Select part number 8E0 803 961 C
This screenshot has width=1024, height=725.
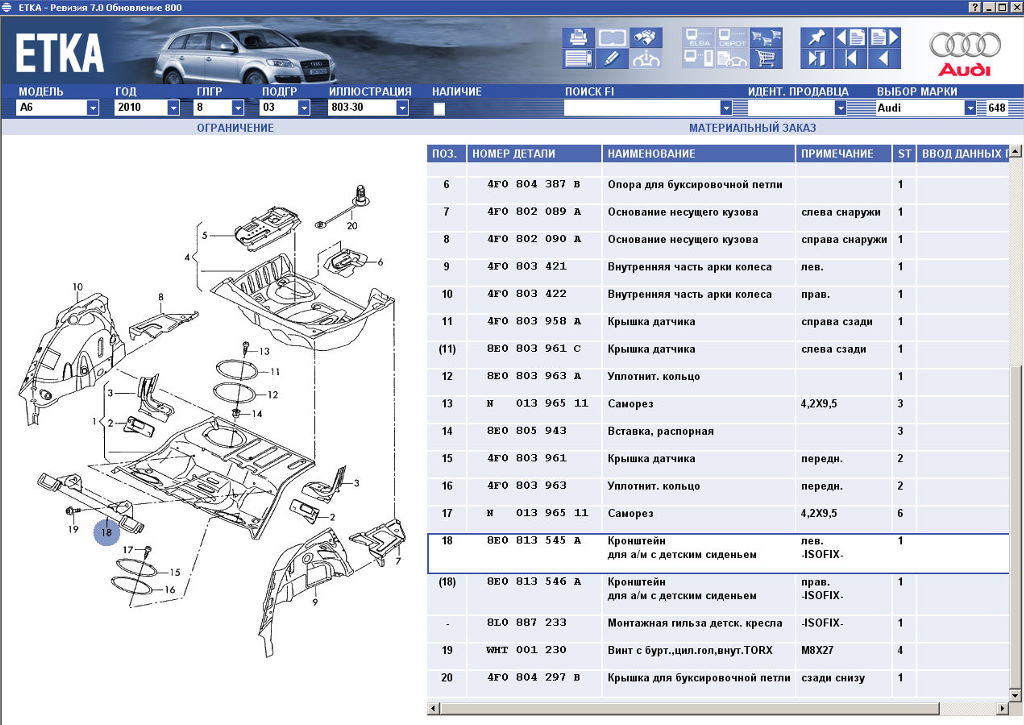click(x=534, y=349)
